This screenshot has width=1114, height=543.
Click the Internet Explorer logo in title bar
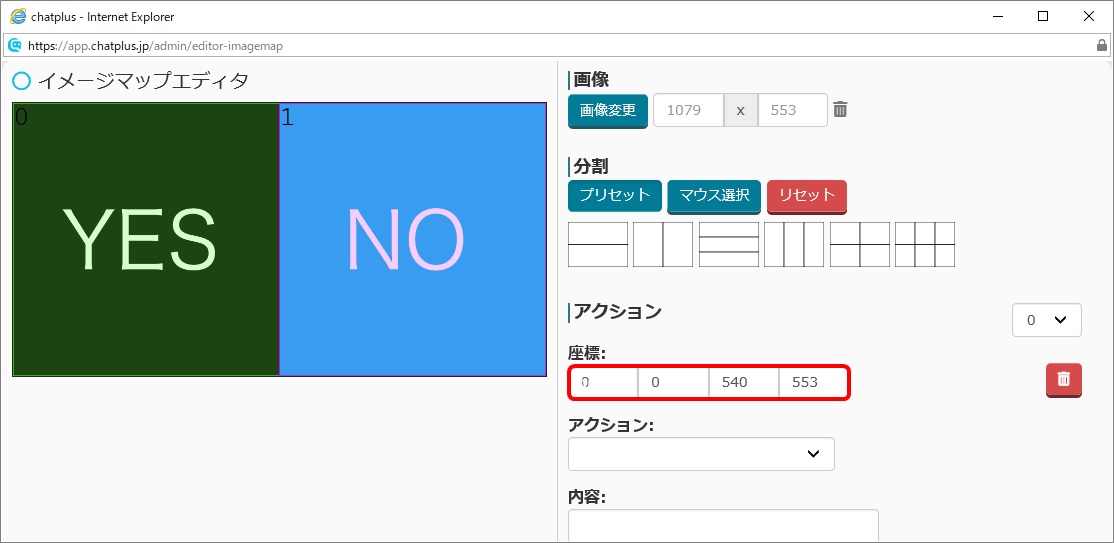[x=17, y=16]
